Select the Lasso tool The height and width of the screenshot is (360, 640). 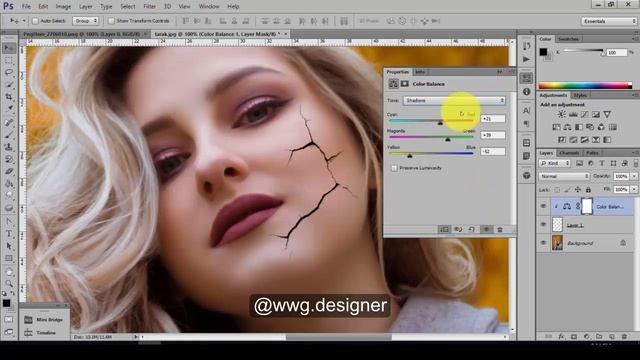[9, 72]
